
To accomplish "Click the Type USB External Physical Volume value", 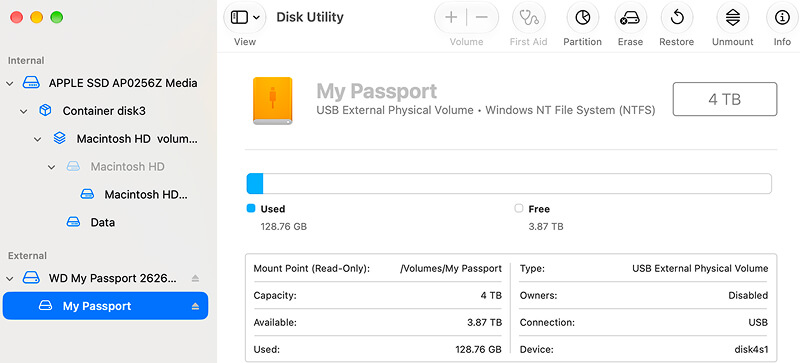I will (x=700, y=269).
